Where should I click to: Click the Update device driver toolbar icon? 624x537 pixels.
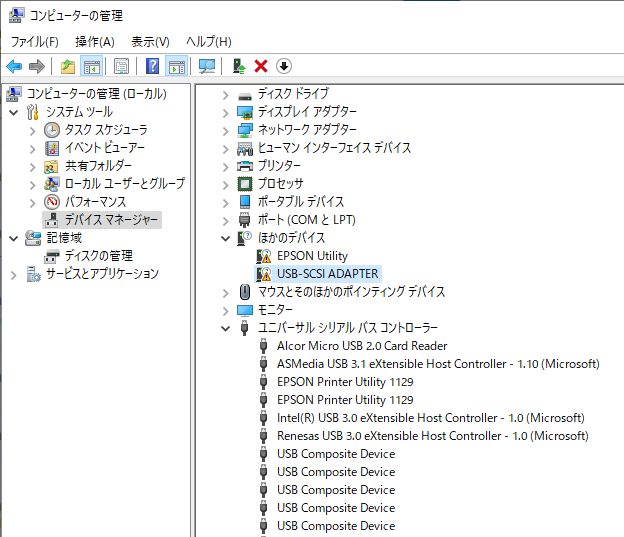click(238, 66)
